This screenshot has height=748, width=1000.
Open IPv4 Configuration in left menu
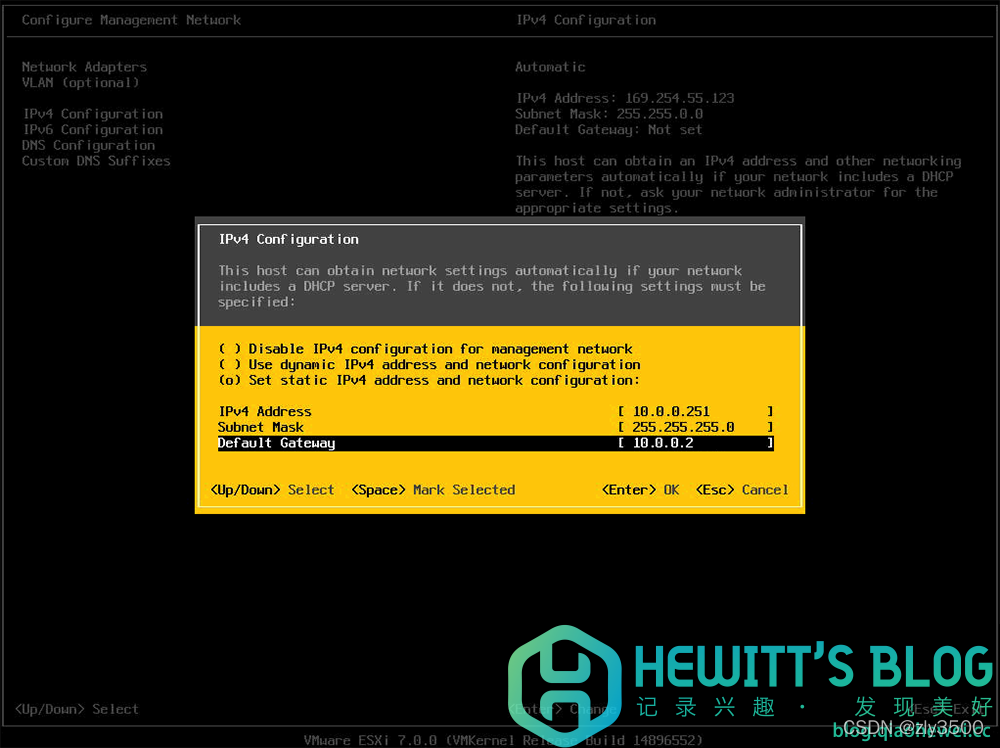(92, 114)
